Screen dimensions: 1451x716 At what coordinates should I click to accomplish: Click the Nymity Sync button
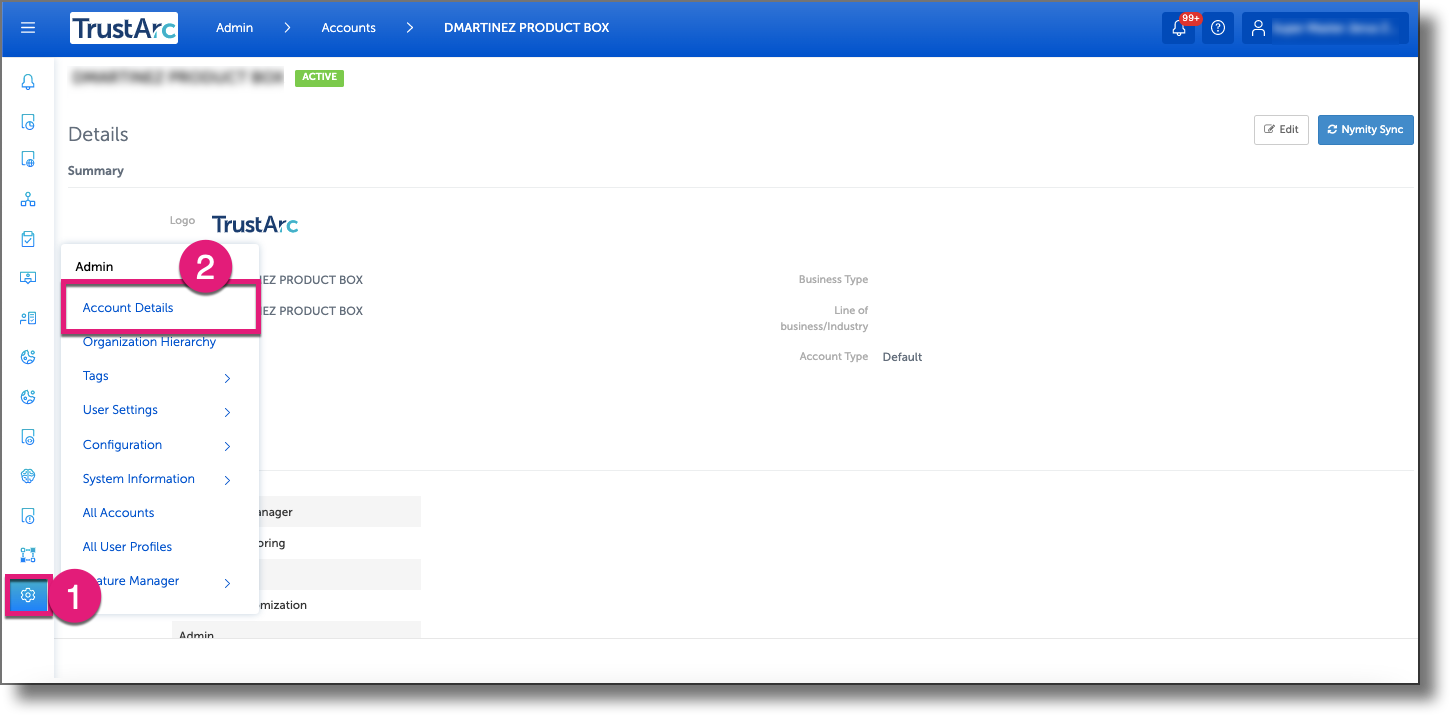point(1365,129)
